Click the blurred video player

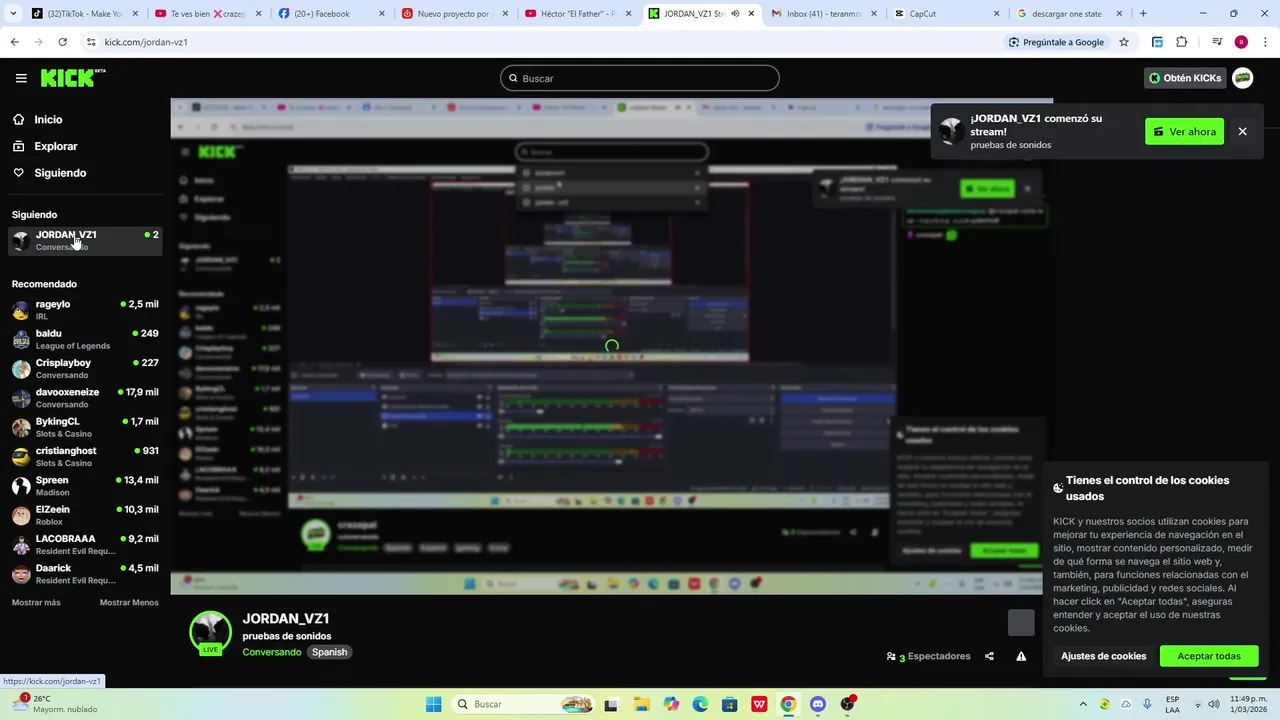click(x=611, y=346)
